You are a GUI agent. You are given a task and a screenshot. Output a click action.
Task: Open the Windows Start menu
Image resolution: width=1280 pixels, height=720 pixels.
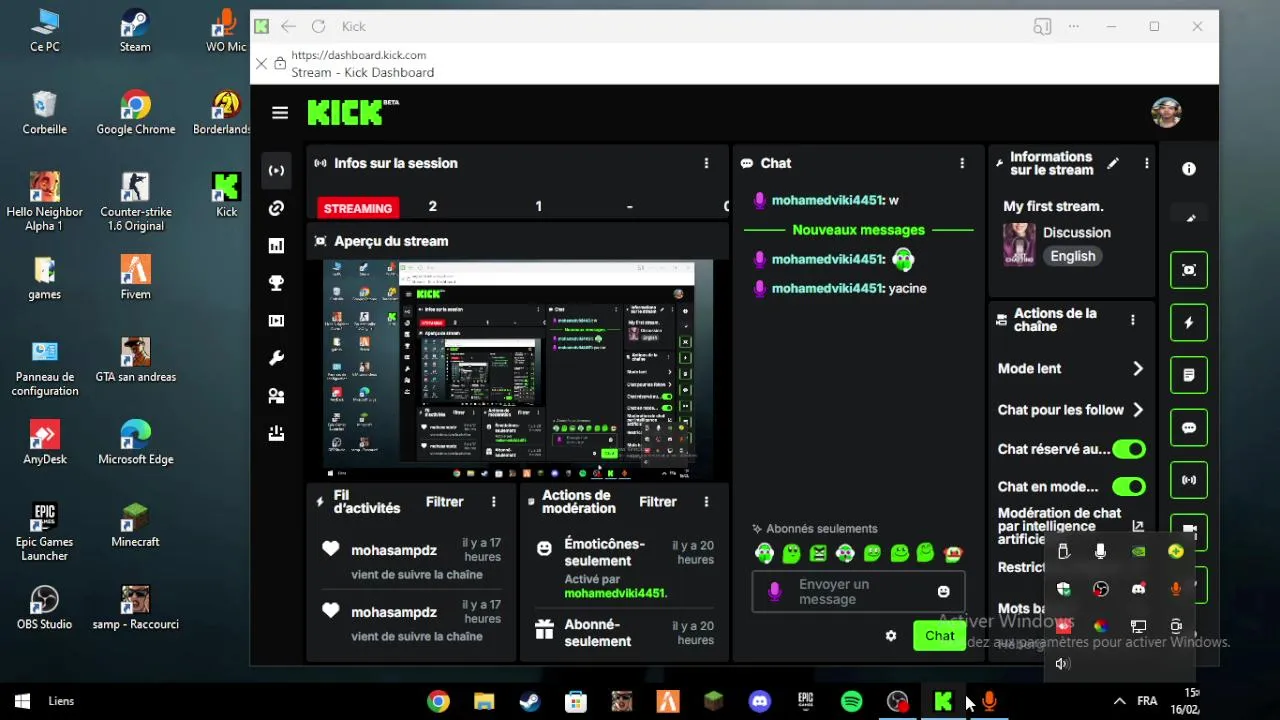(22, 701)
